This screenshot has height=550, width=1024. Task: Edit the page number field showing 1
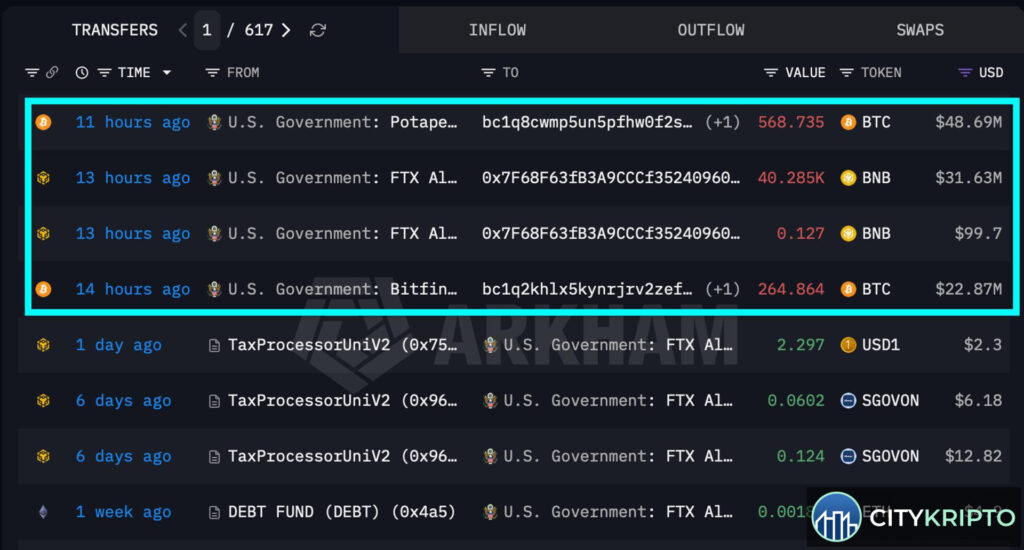coord(206,30)
